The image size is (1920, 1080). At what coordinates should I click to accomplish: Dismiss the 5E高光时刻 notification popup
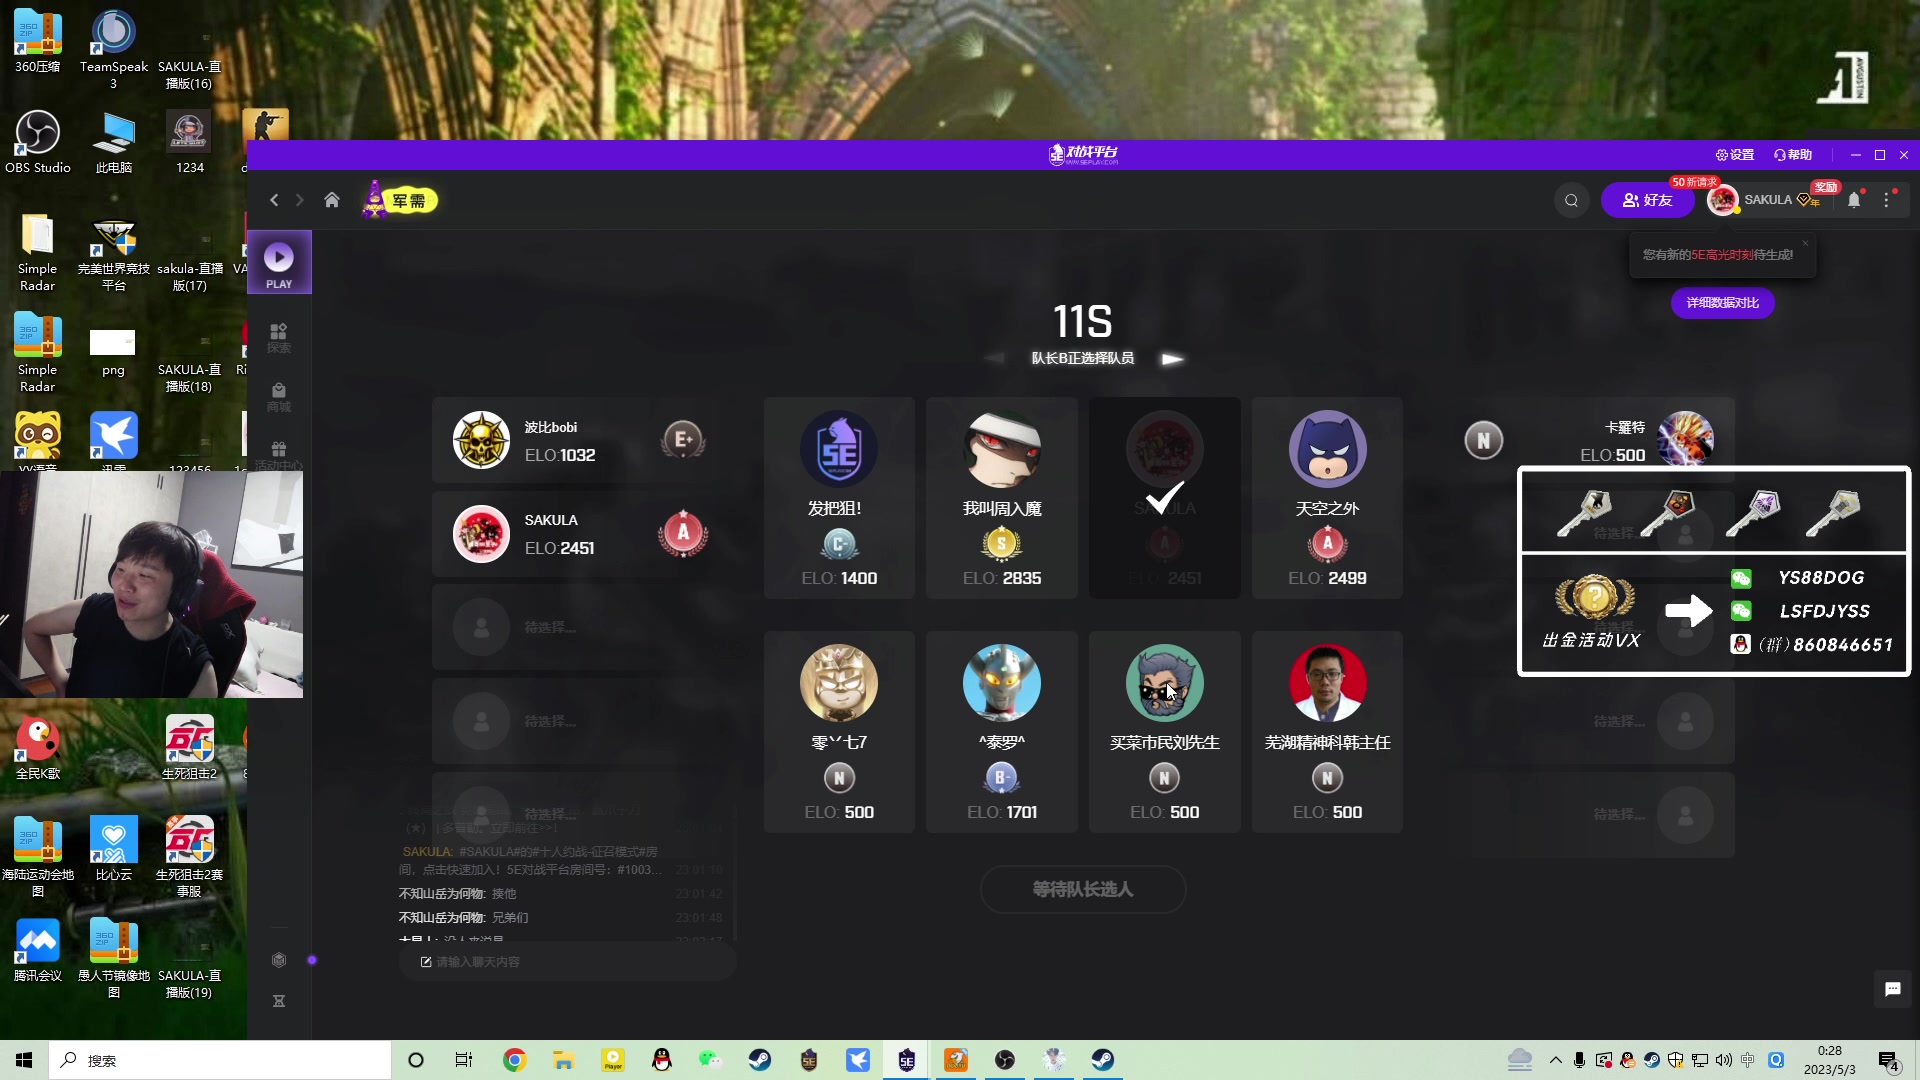(x=1805, y=243)
